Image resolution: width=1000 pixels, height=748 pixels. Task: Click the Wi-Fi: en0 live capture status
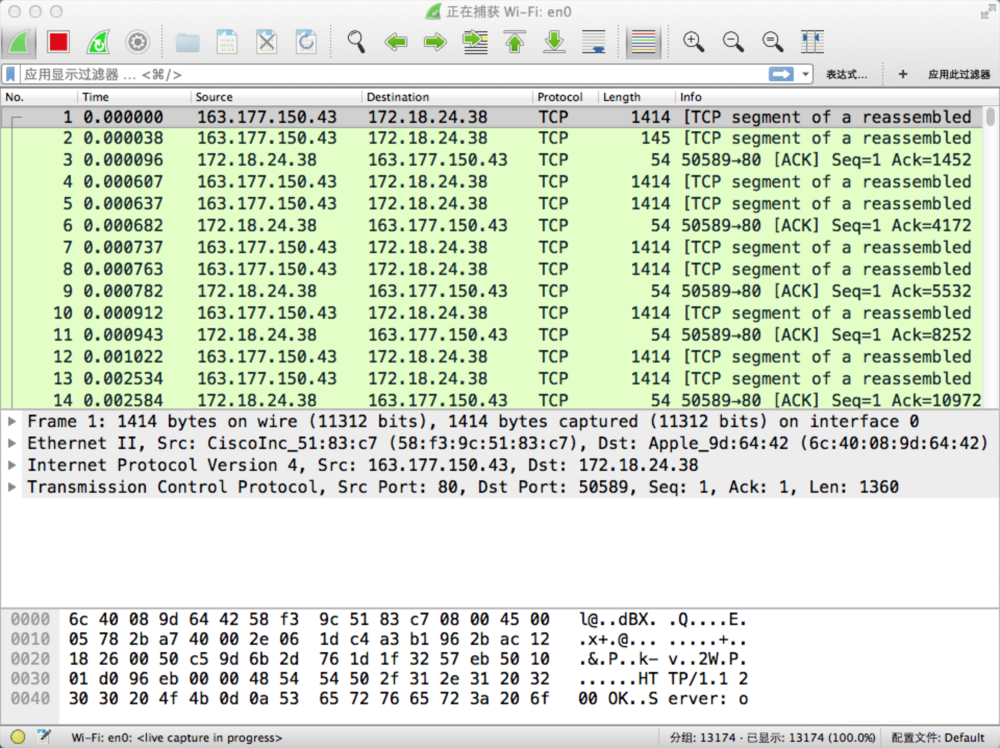[177, 738]
